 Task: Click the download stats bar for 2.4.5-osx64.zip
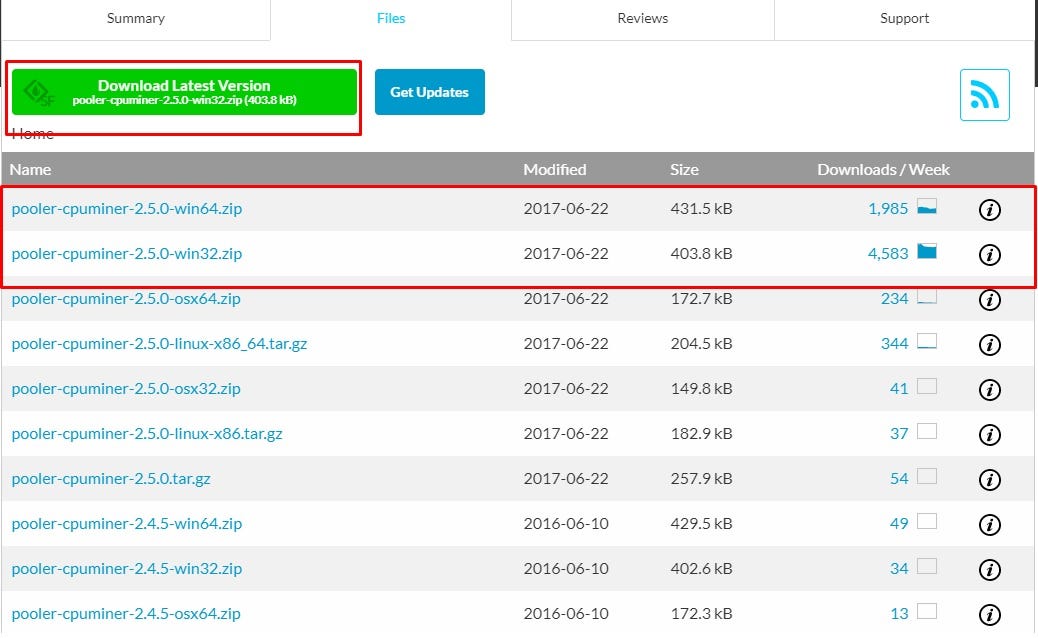pyautogui.click(x=927, y=612)
